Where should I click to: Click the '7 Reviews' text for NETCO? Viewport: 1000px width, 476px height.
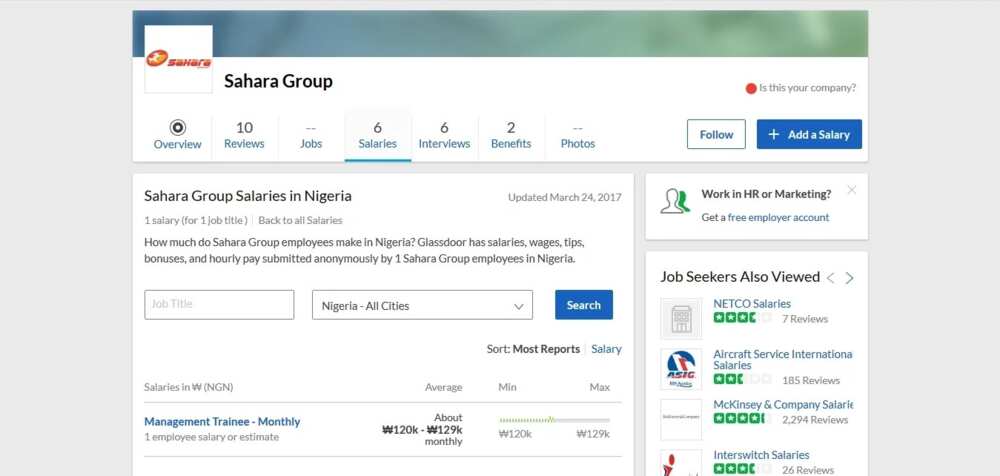(x=805, y=318)
